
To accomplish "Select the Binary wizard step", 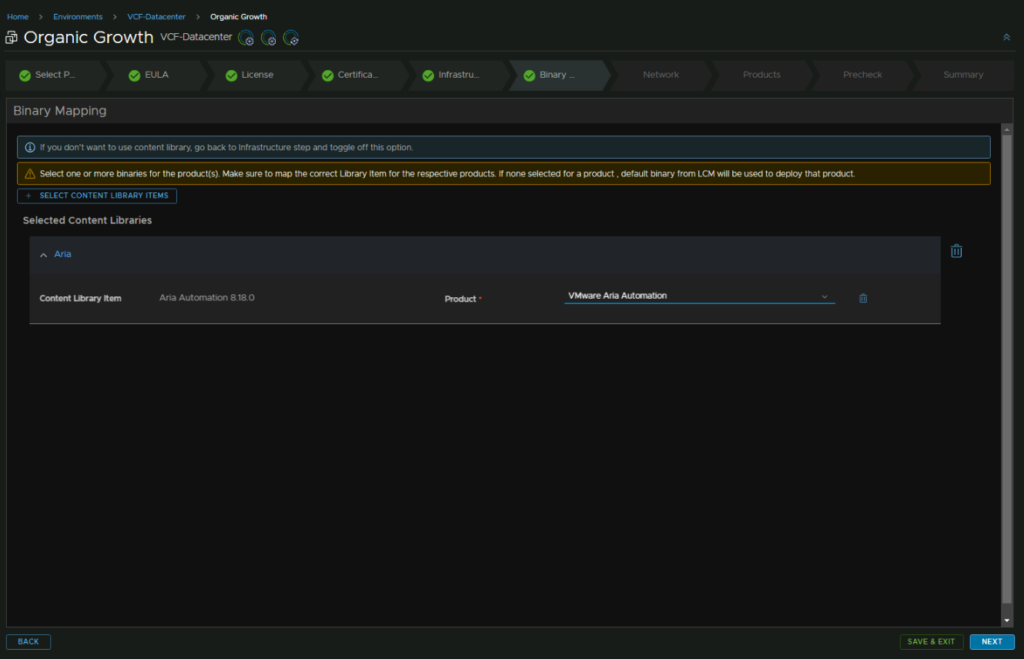I will (558, 75).
